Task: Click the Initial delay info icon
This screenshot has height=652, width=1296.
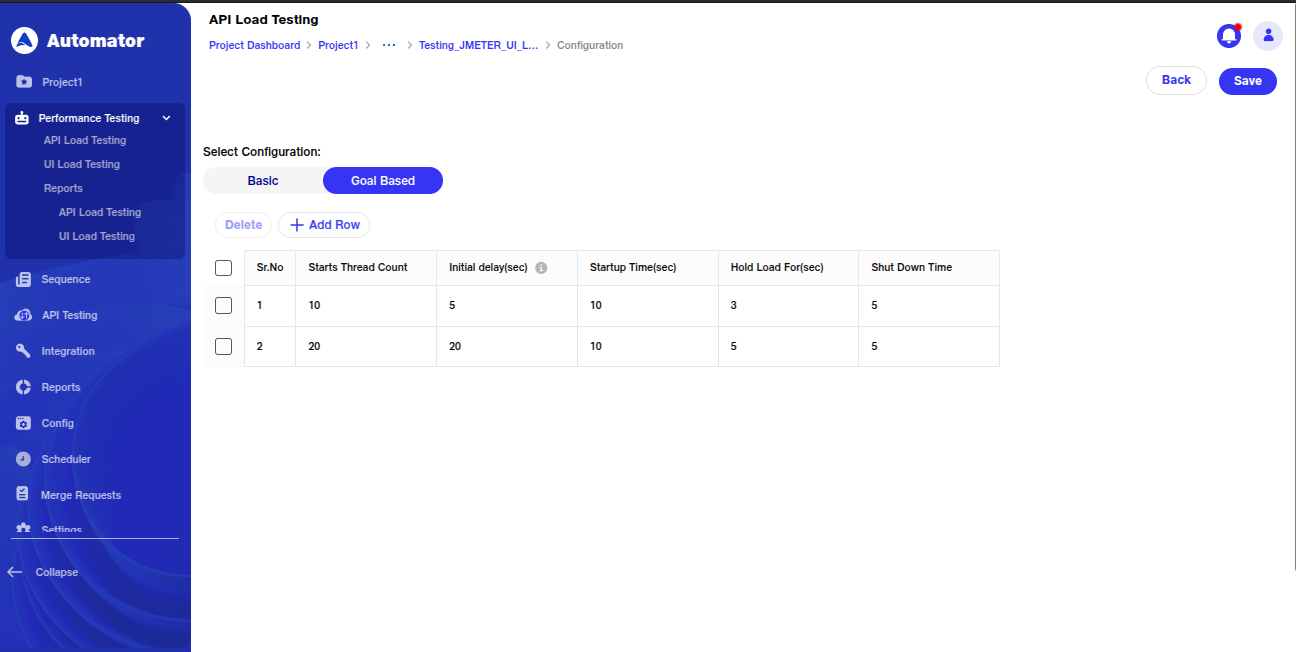Action: (x=541, y=268)
